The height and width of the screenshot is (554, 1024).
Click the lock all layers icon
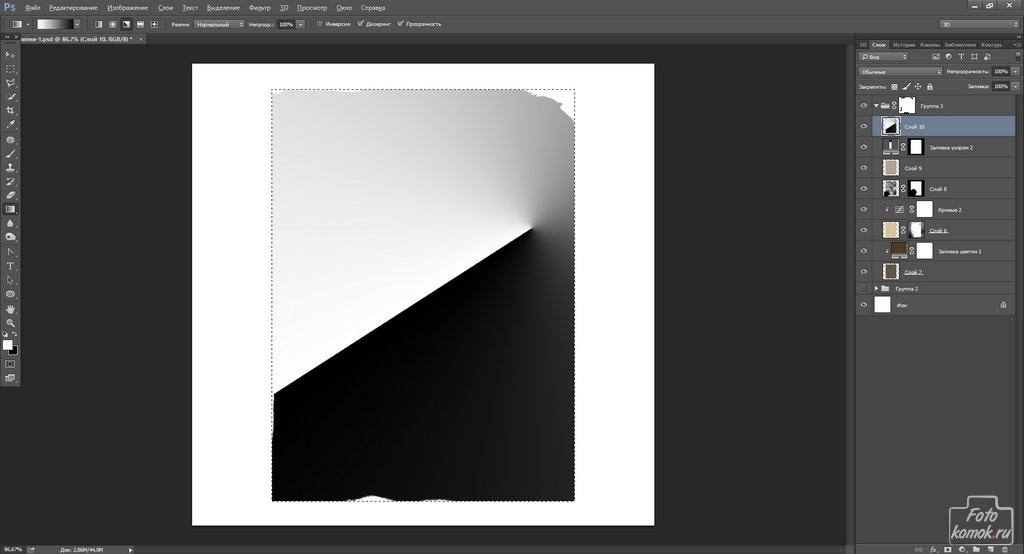click(x=929, y=86)
